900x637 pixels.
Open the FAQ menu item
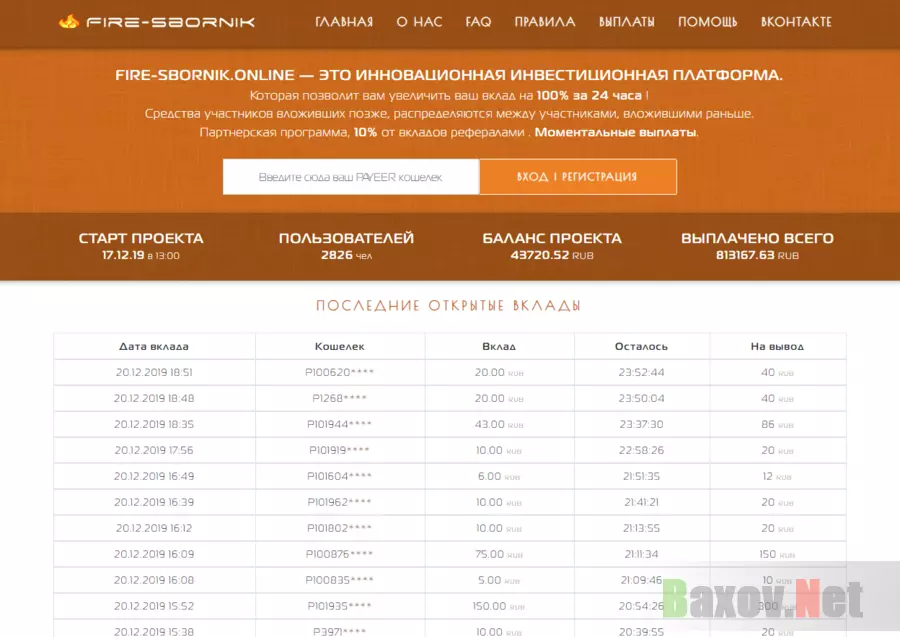[x=478, y=22]
